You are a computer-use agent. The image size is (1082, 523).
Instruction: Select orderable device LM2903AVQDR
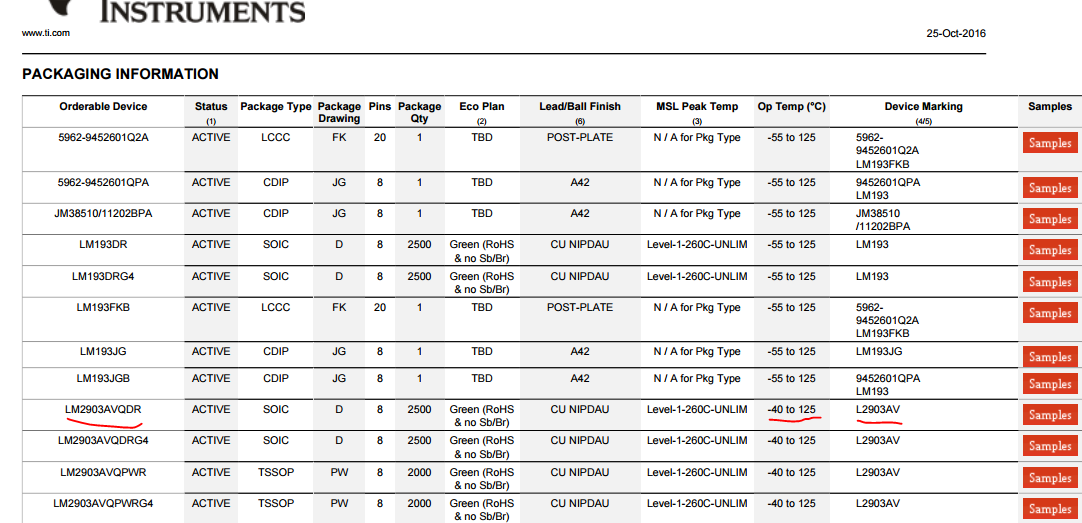(104, 409)
